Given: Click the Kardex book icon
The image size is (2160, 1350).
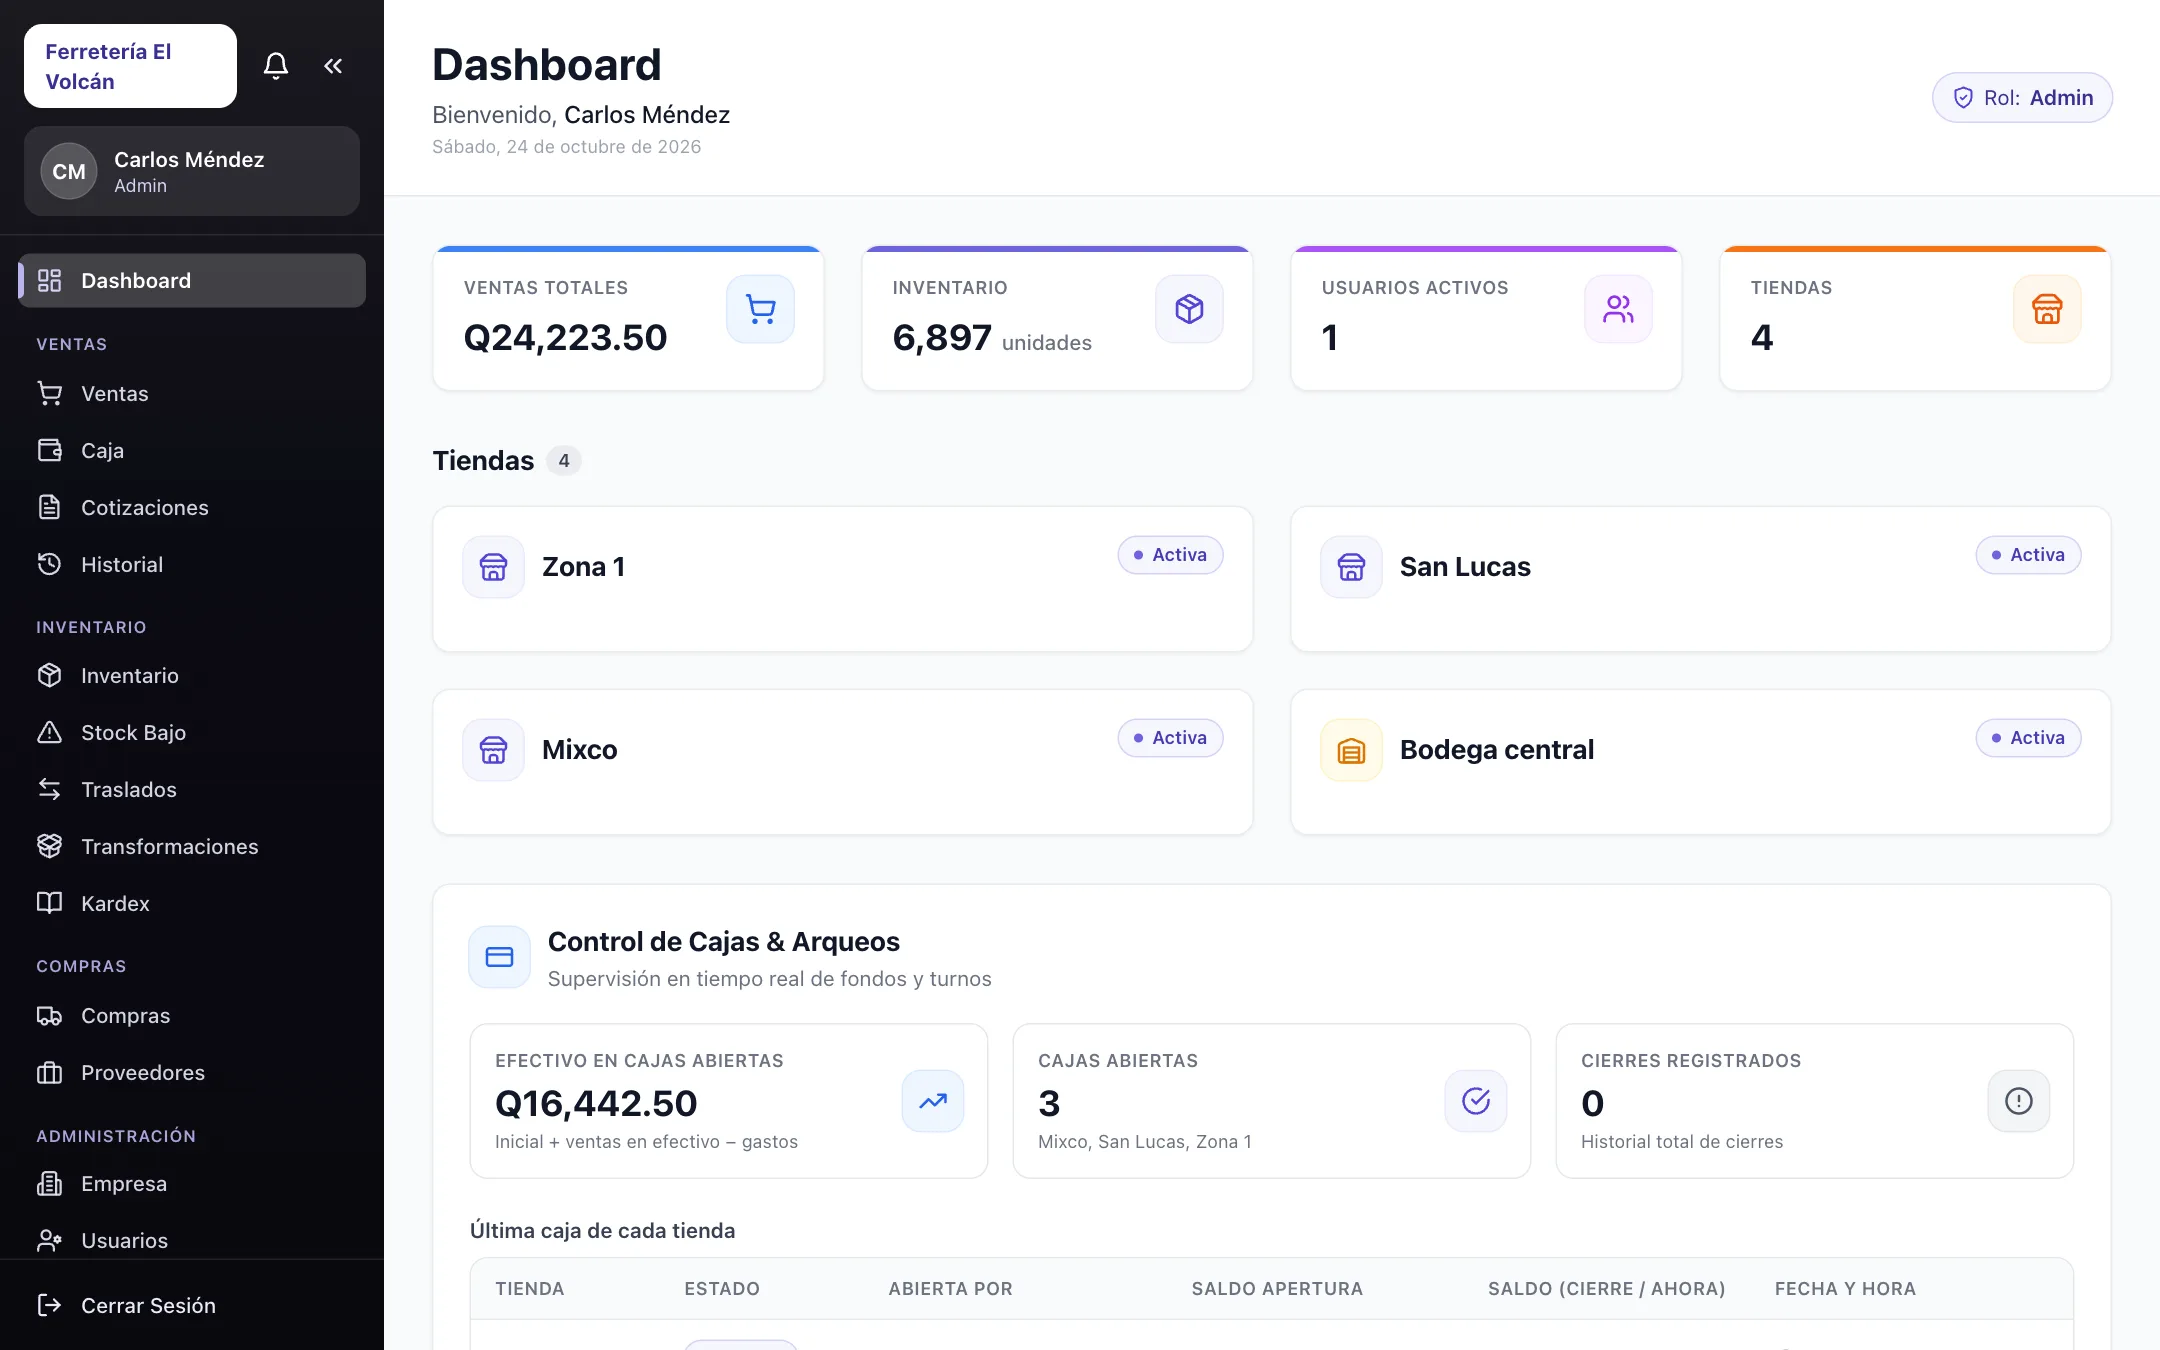Looking at the screenshot, I should click(x=49, y=903).
